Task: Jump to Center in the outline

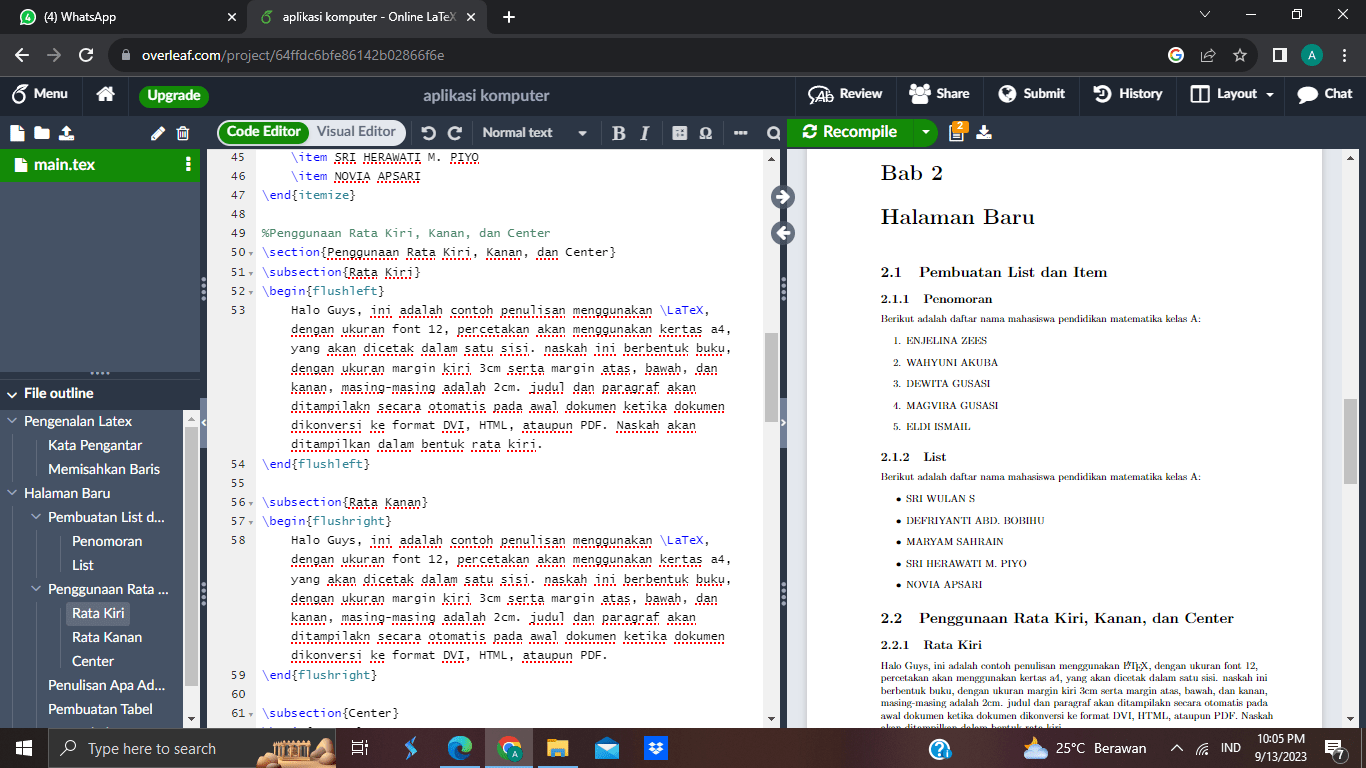Action: click(x=93, y=661)
